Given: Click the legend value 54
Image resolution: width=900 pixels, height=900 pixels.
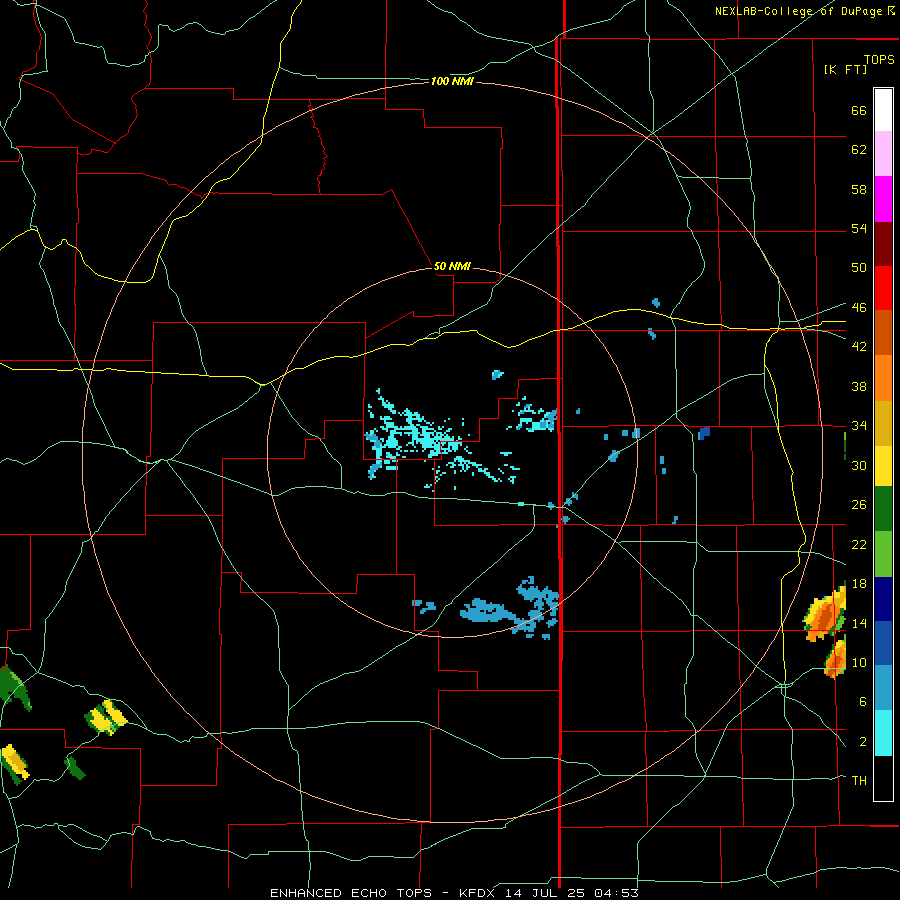Looking at the screenshot, I should point(859,228).
